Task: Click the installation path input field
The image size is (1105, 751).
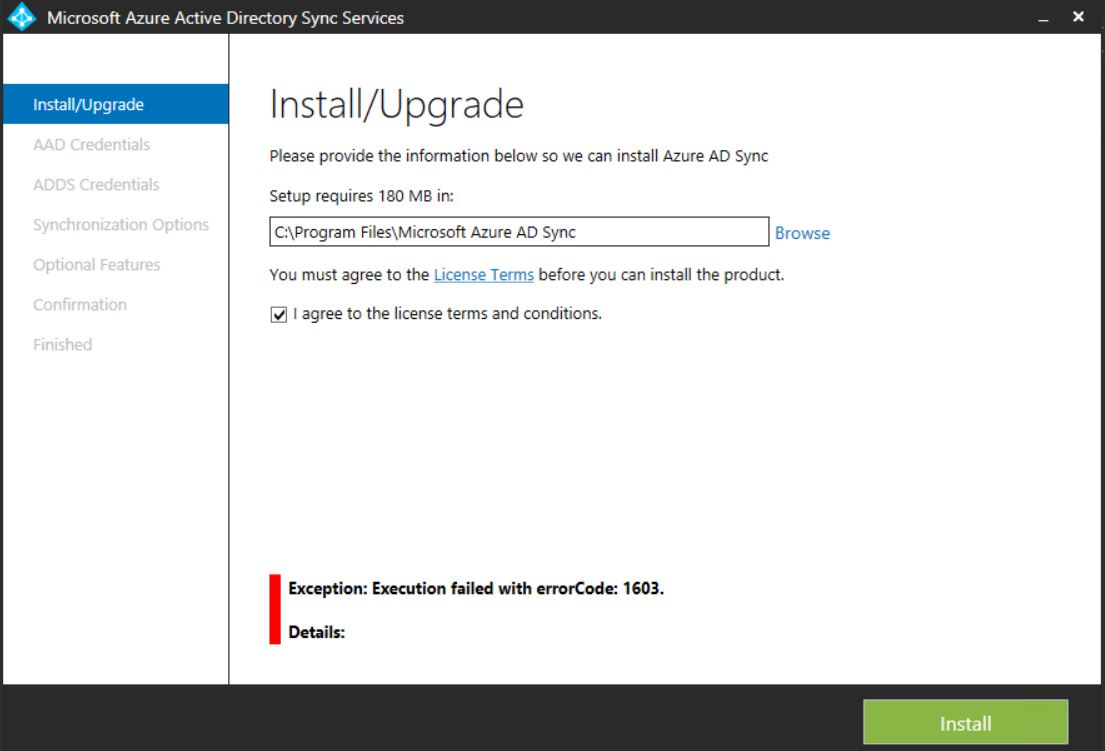Action: tap(519, 232)
